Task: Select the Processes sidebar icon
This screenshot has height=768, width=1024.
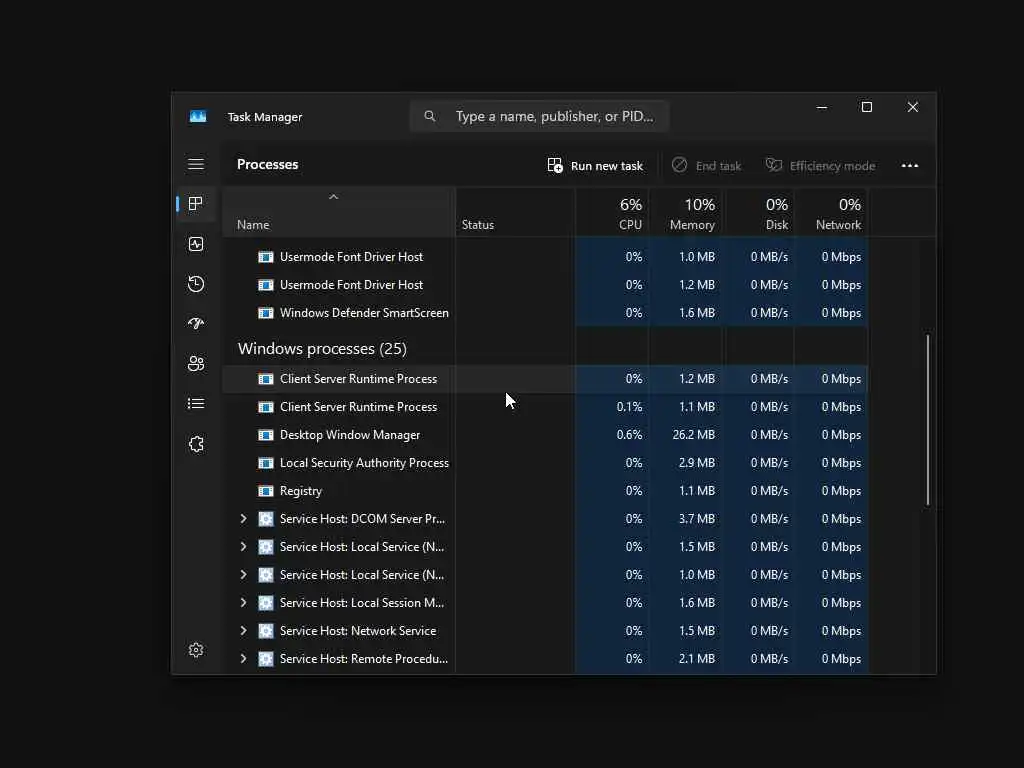Action: [x=196, y=204]
